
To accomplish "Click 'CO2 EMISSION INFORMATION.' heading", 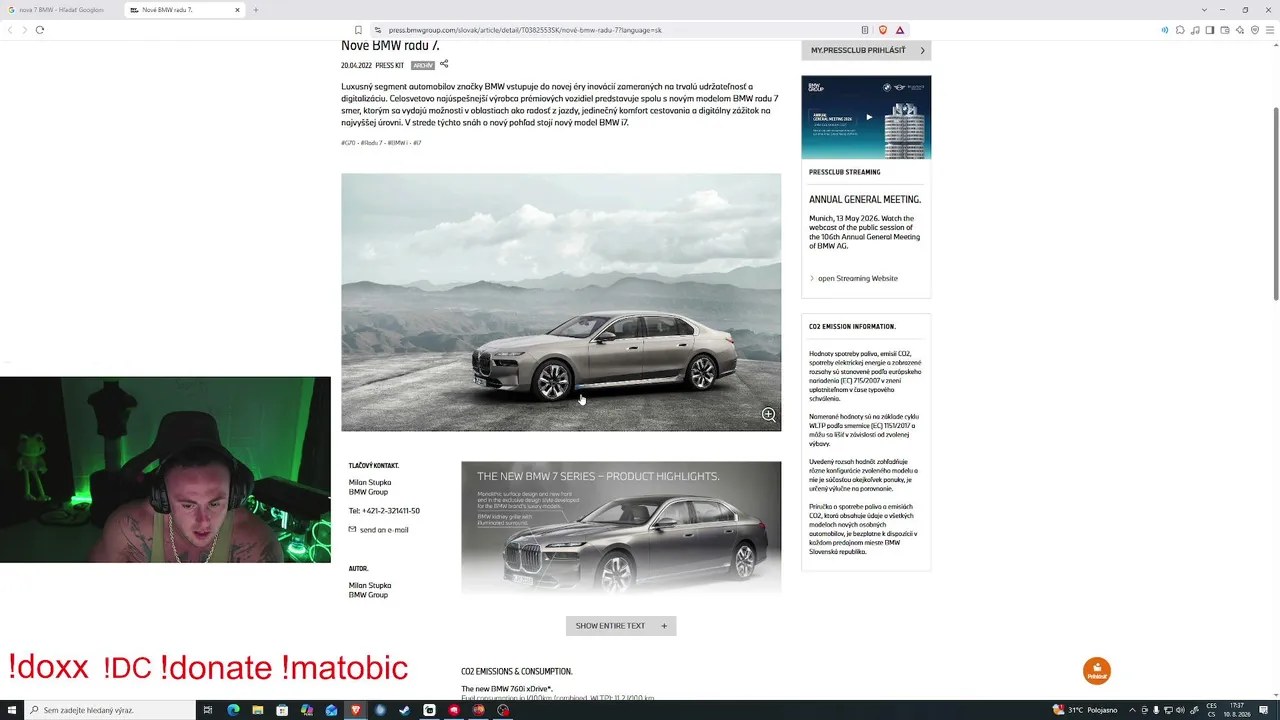I will [852, 327].
